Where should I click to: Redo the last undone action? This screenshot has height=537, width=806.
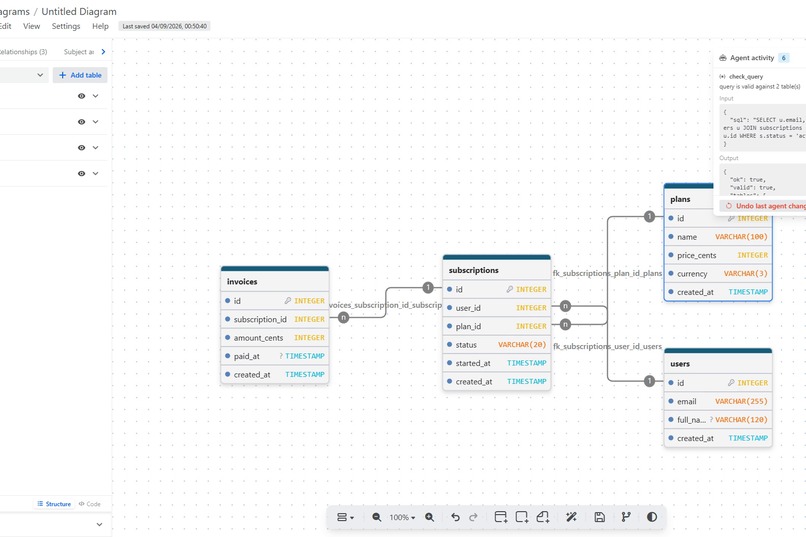[473, 517]
